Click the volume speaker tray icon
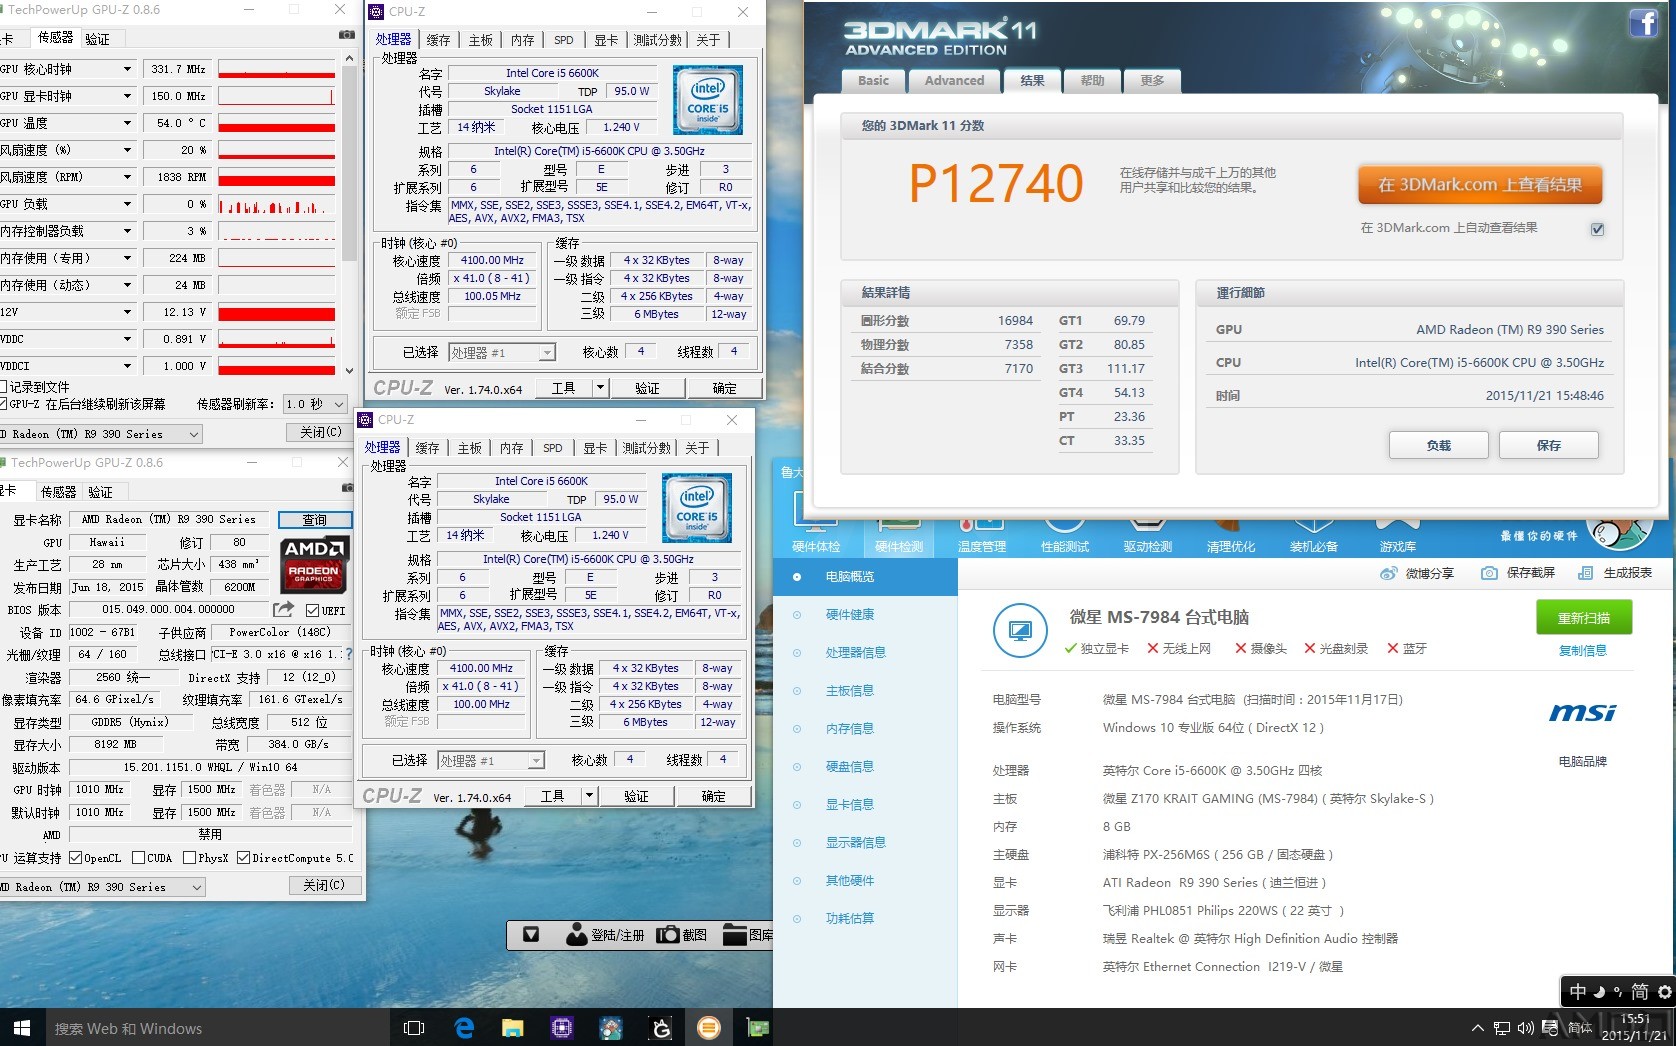 click(1525, 1028)
